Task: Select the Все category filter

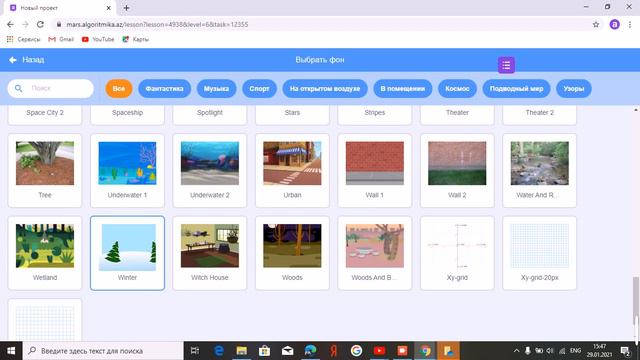Action: [119, 89]
